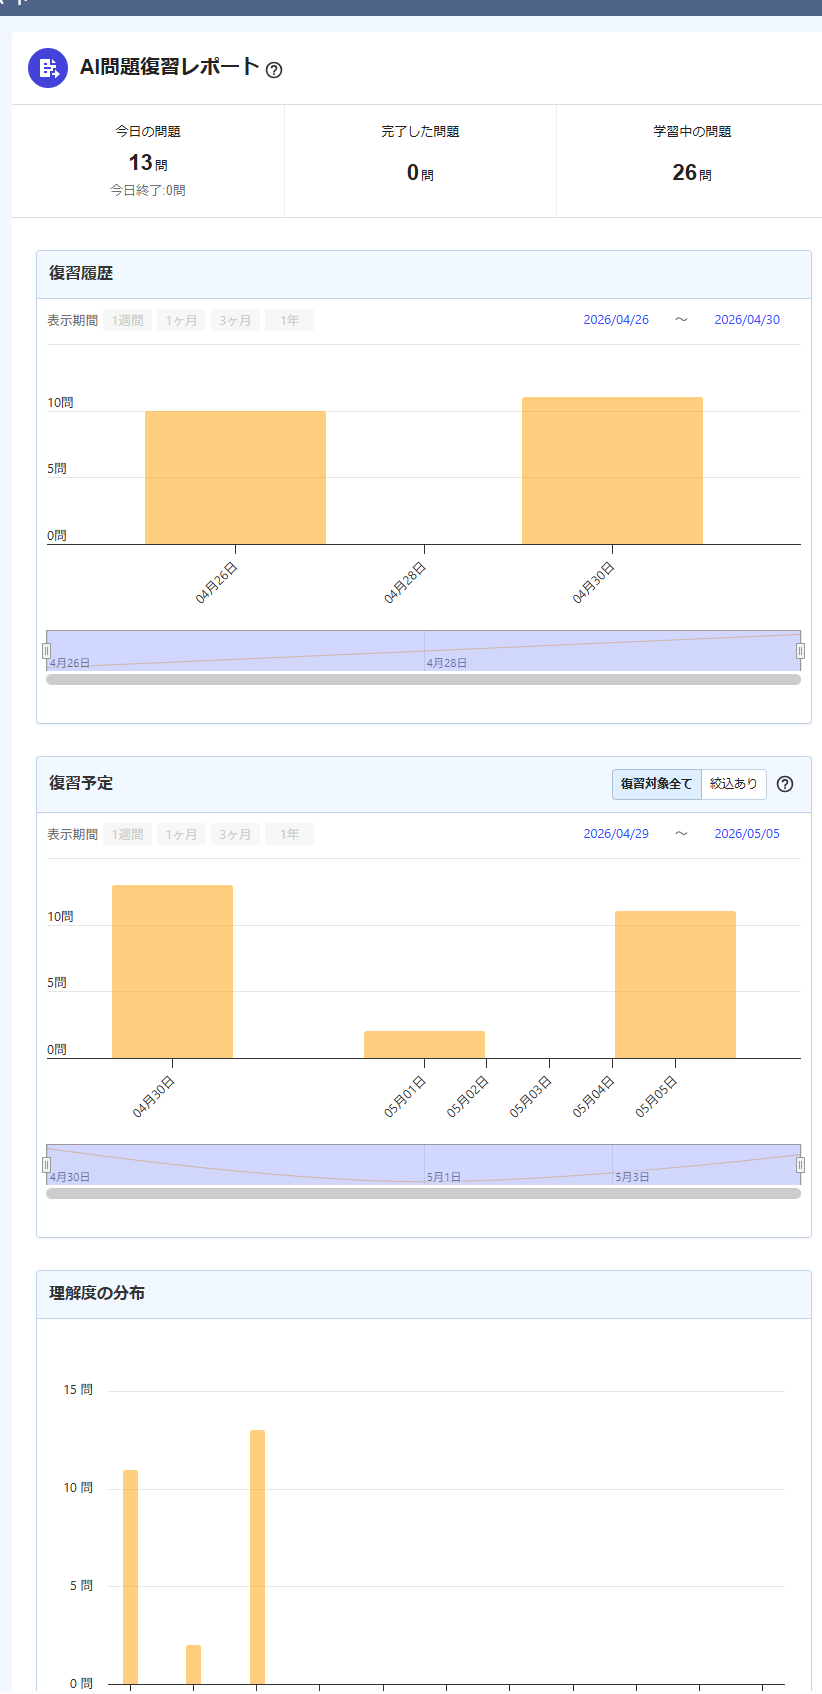
Task: Select 1ヶ月 period in 復習履歴
Action: tap(182, 320)
